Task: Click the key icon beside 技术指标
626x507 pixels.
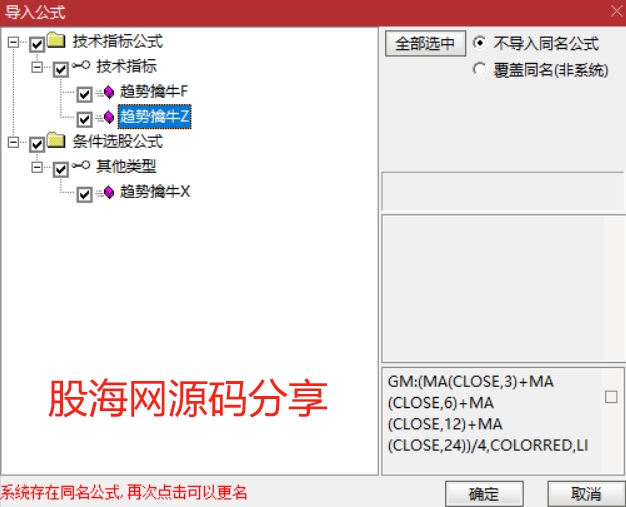Action: [x=81, y=65]
